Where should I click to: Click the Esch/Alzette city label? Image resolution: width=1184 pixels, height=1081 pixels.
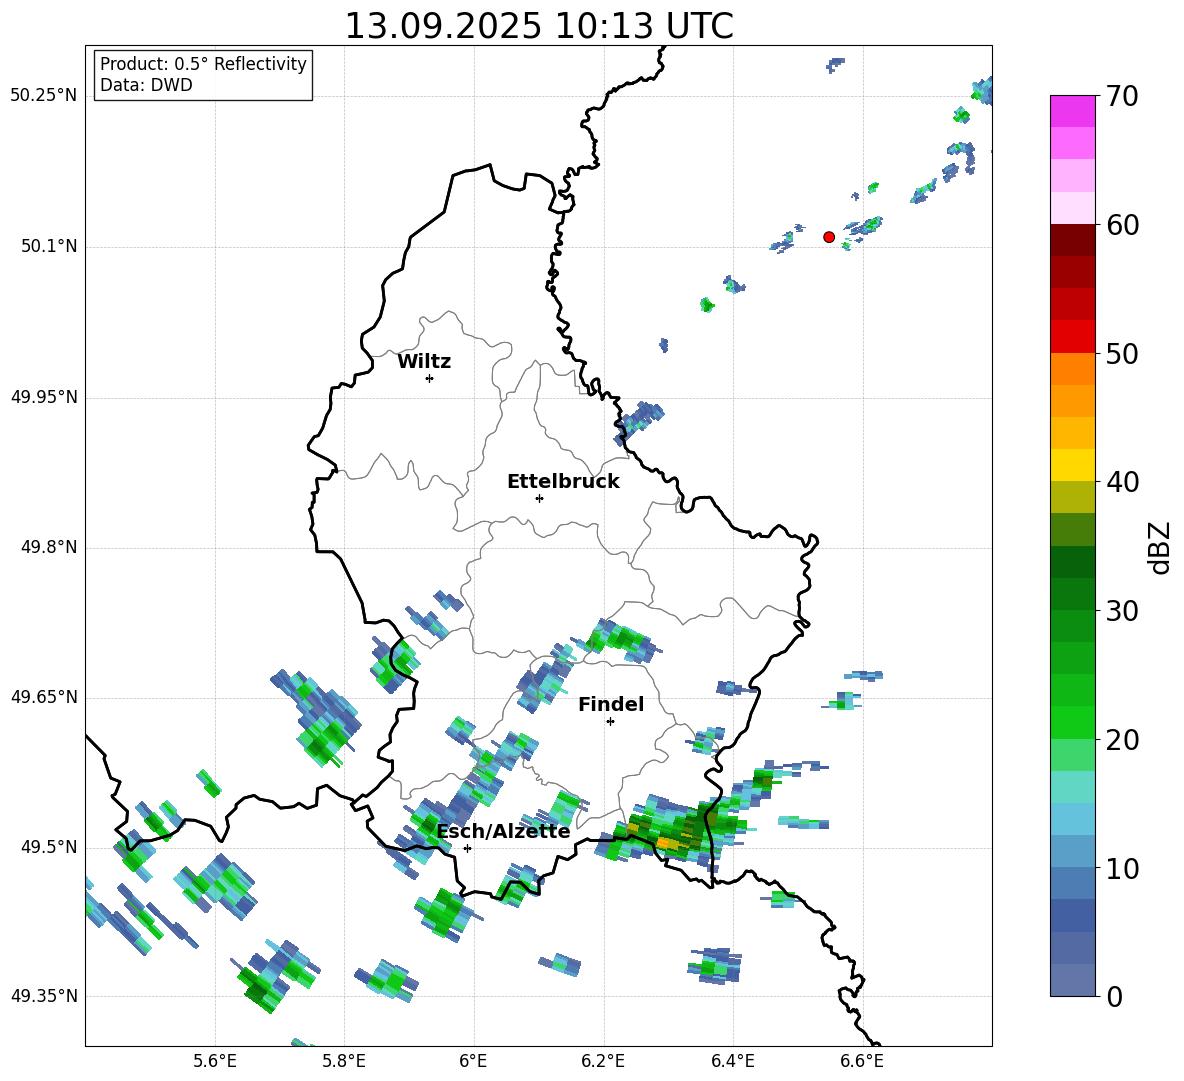pyautogui.click(x=503, y=831)
